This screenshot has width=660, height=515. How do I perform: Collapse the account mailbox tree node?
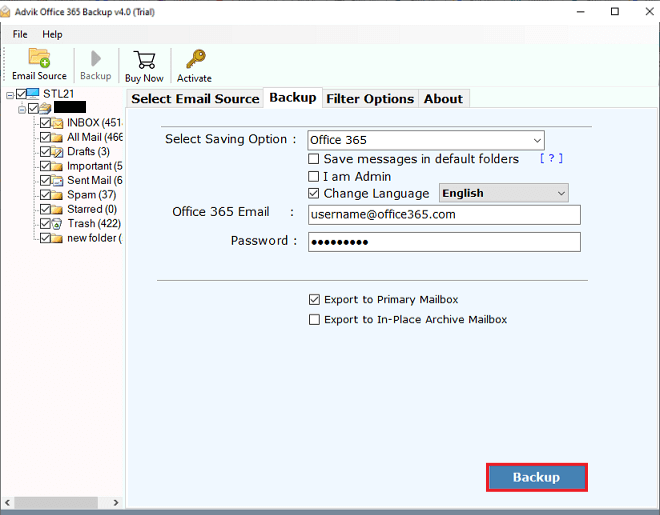(22, 110)
